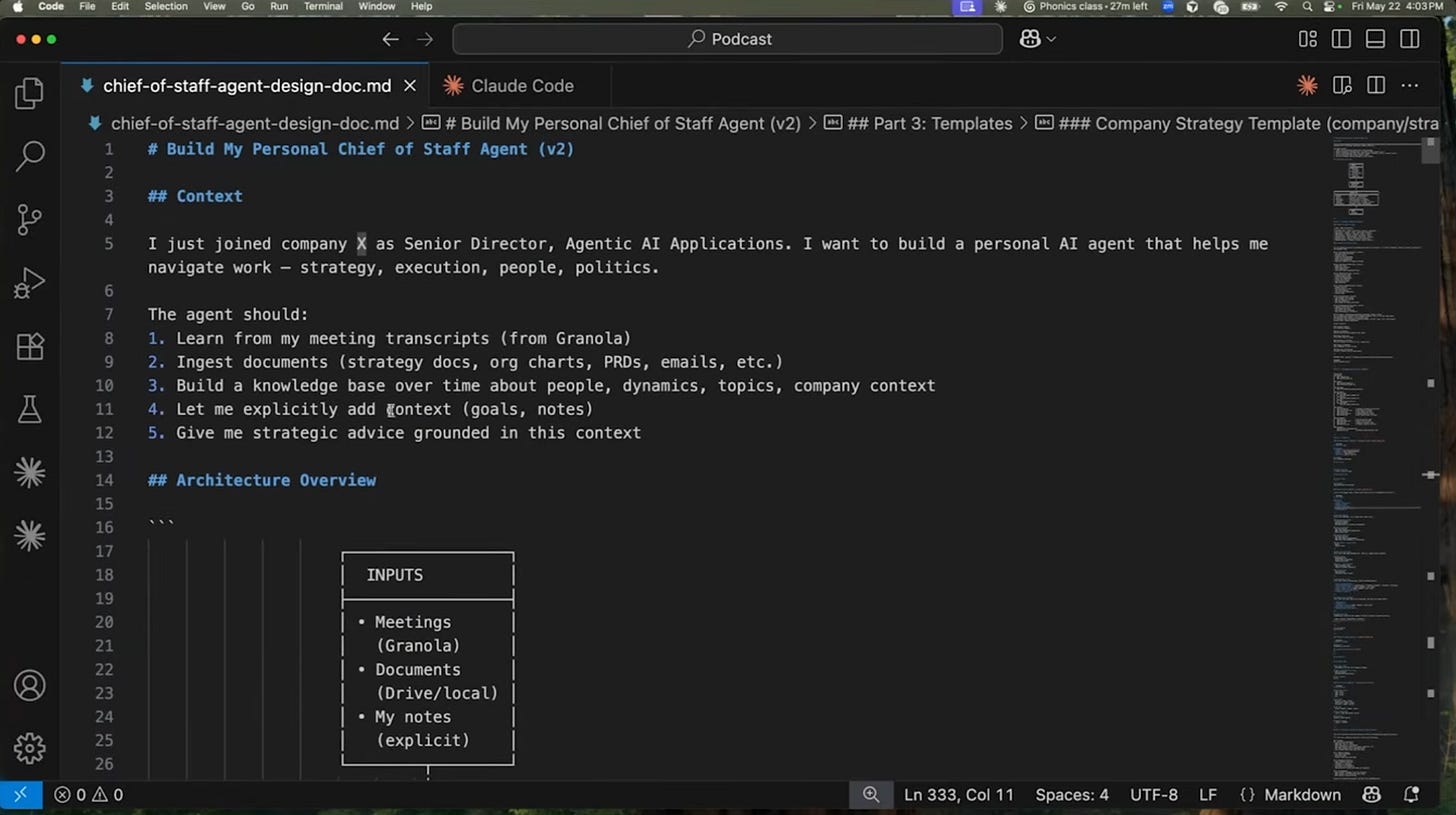The width and height of the screenshot is (1456, 815).
Task: Close the chief-of-staff-agent-design-doc.md tab
Action: (x=410, y=86)
